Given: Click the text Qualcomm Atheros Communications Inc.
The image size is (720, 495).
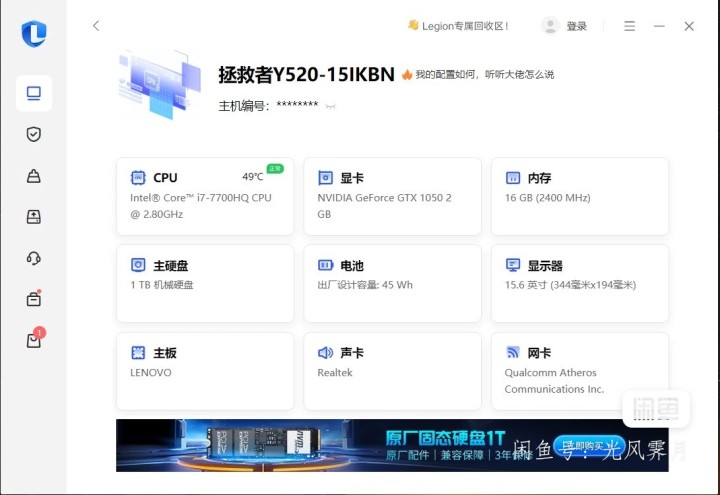Looking at the screenshot, I should pyautogui.click(x=554, y=381).
